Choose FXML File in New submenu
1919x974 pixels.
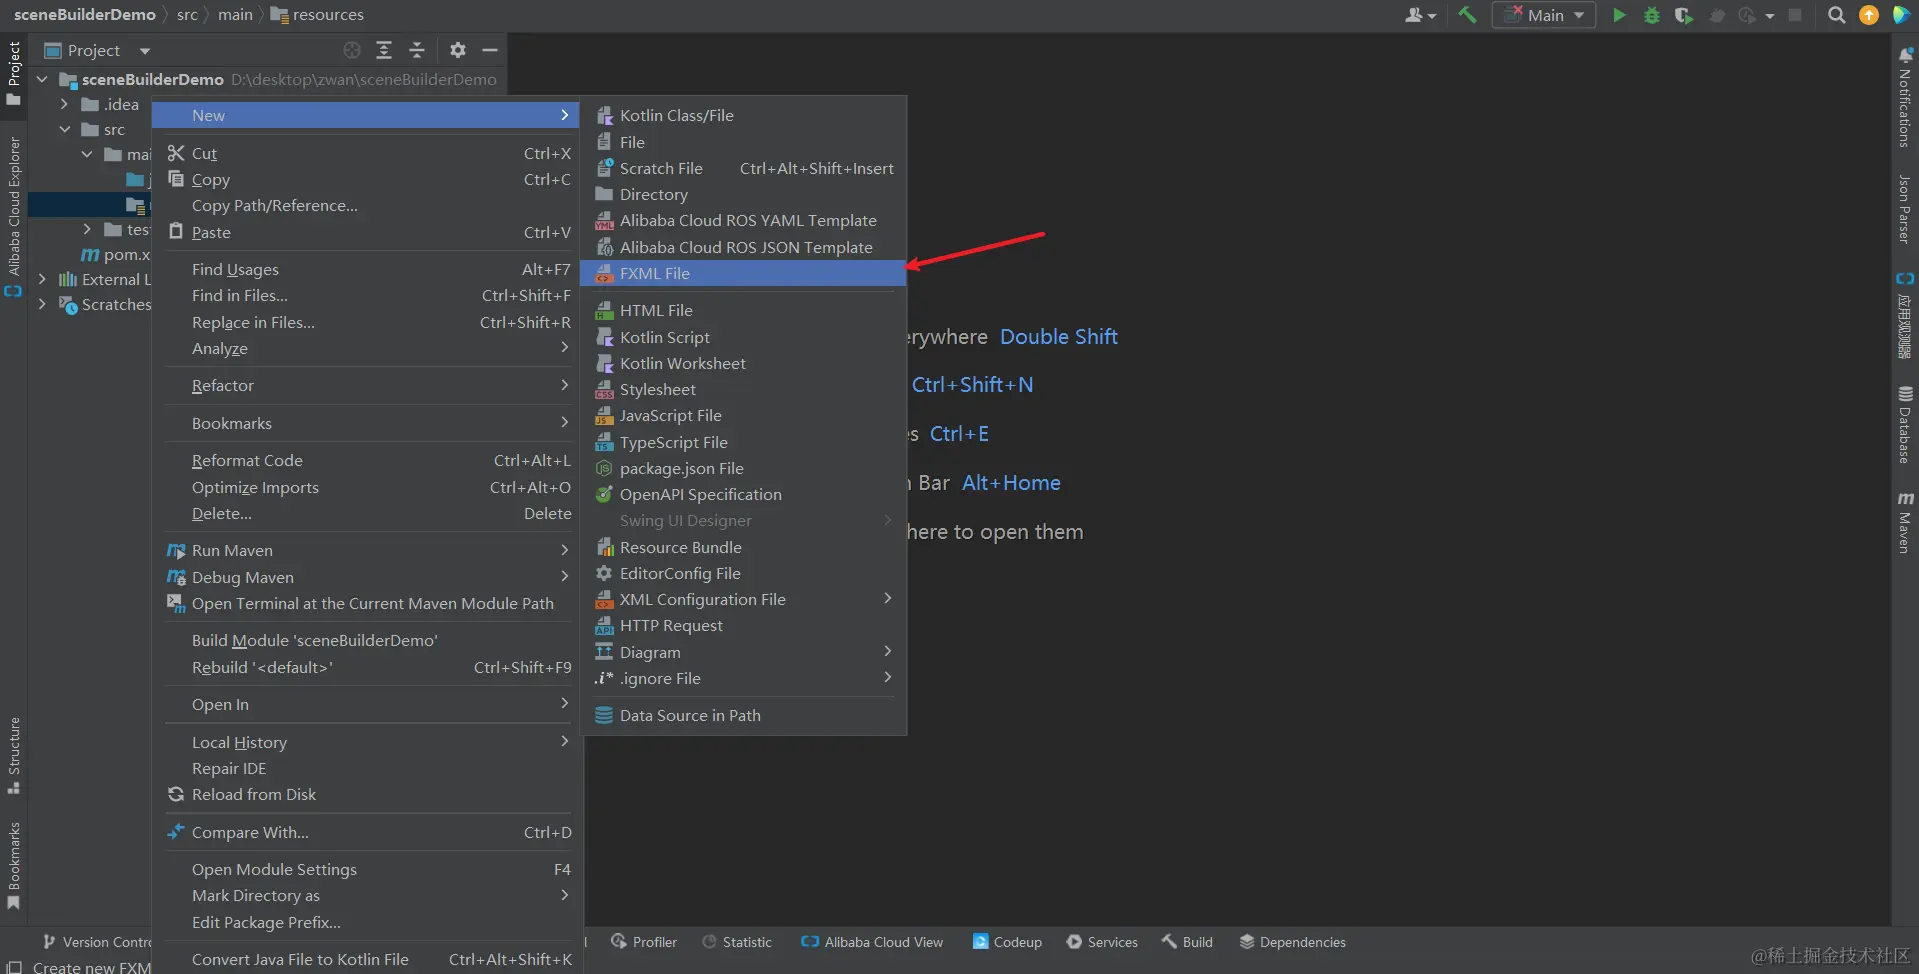pos(743,273)
